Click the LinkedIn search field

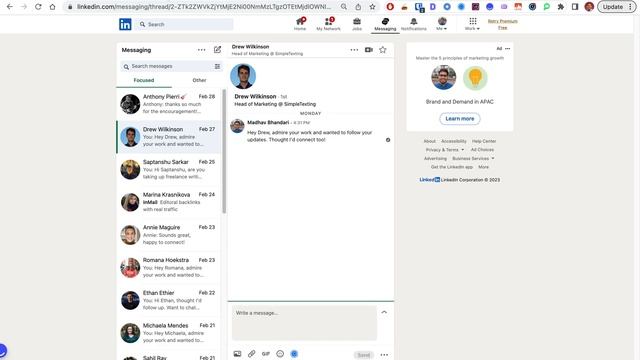[184, 24]
